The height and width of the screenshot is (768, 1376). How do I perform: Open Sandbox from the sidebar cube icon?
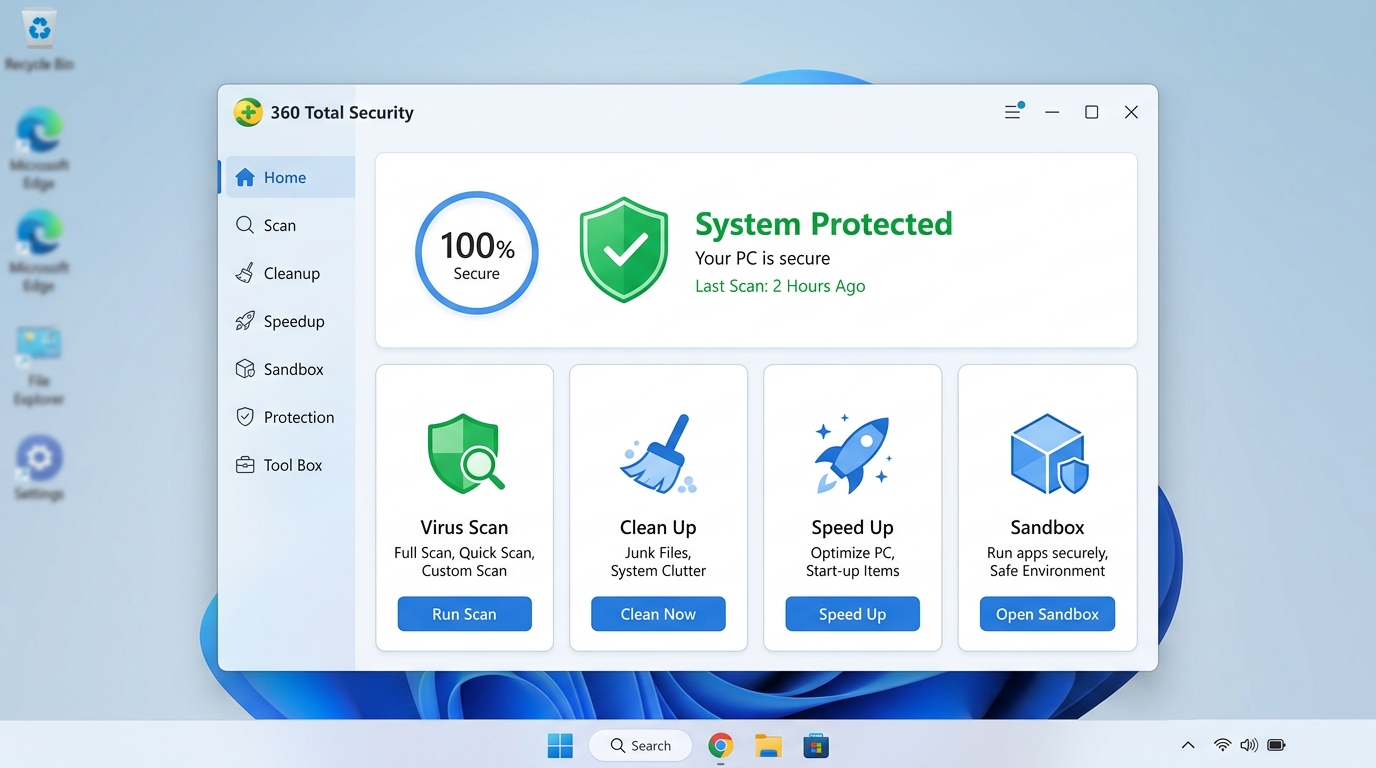point(244,369)
